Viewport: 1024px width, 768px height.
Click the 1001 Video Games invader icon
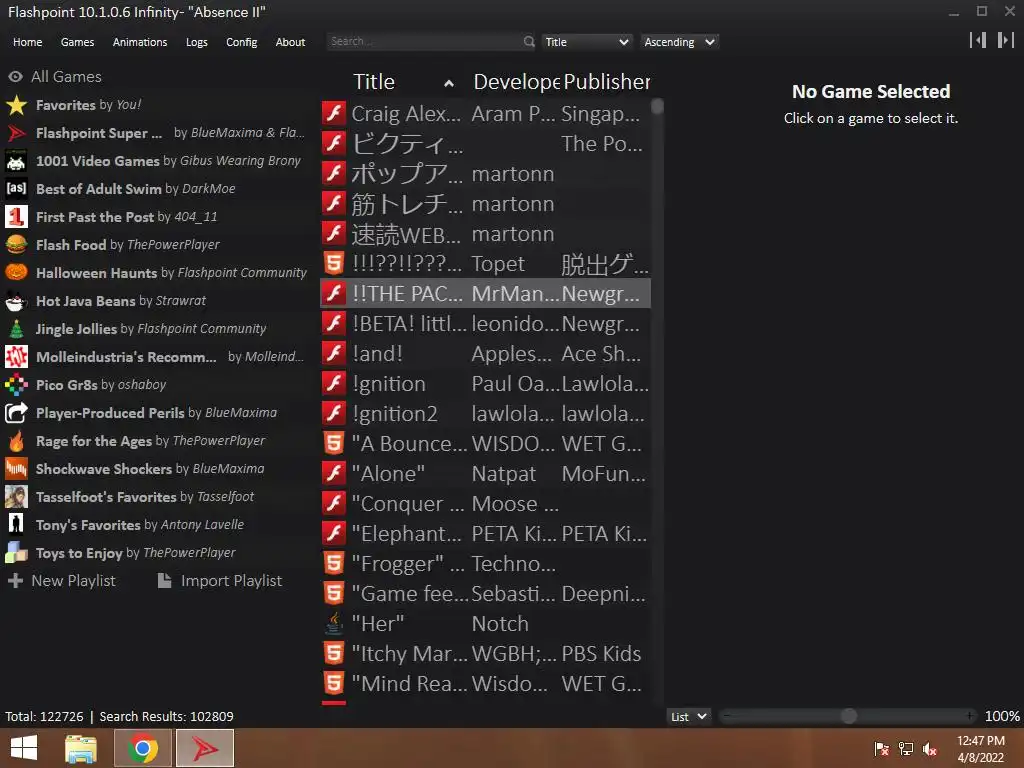pyautogui.click(x=16, y=161)
